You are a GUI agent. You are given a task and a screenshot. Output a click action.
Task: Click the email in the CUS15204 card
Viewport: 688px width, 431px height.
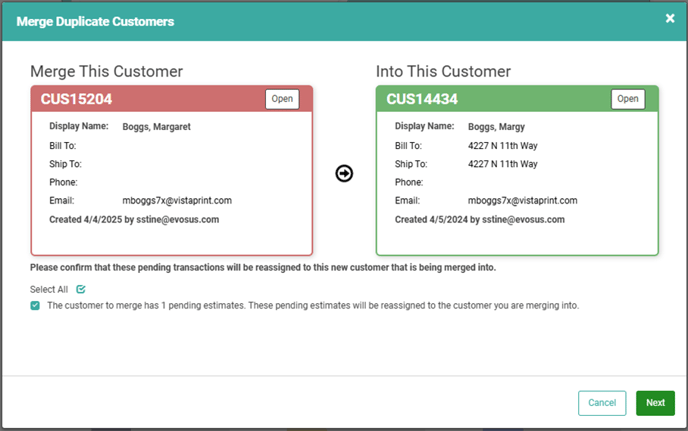click(x=177, y=201)
